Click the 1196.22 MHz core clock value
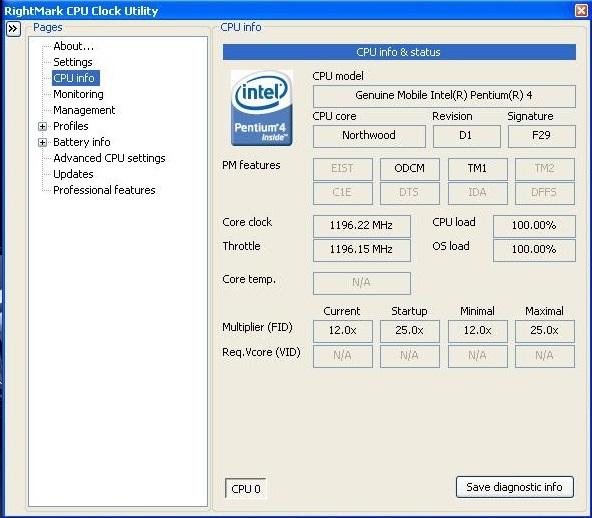 click(x=361, y=226)
